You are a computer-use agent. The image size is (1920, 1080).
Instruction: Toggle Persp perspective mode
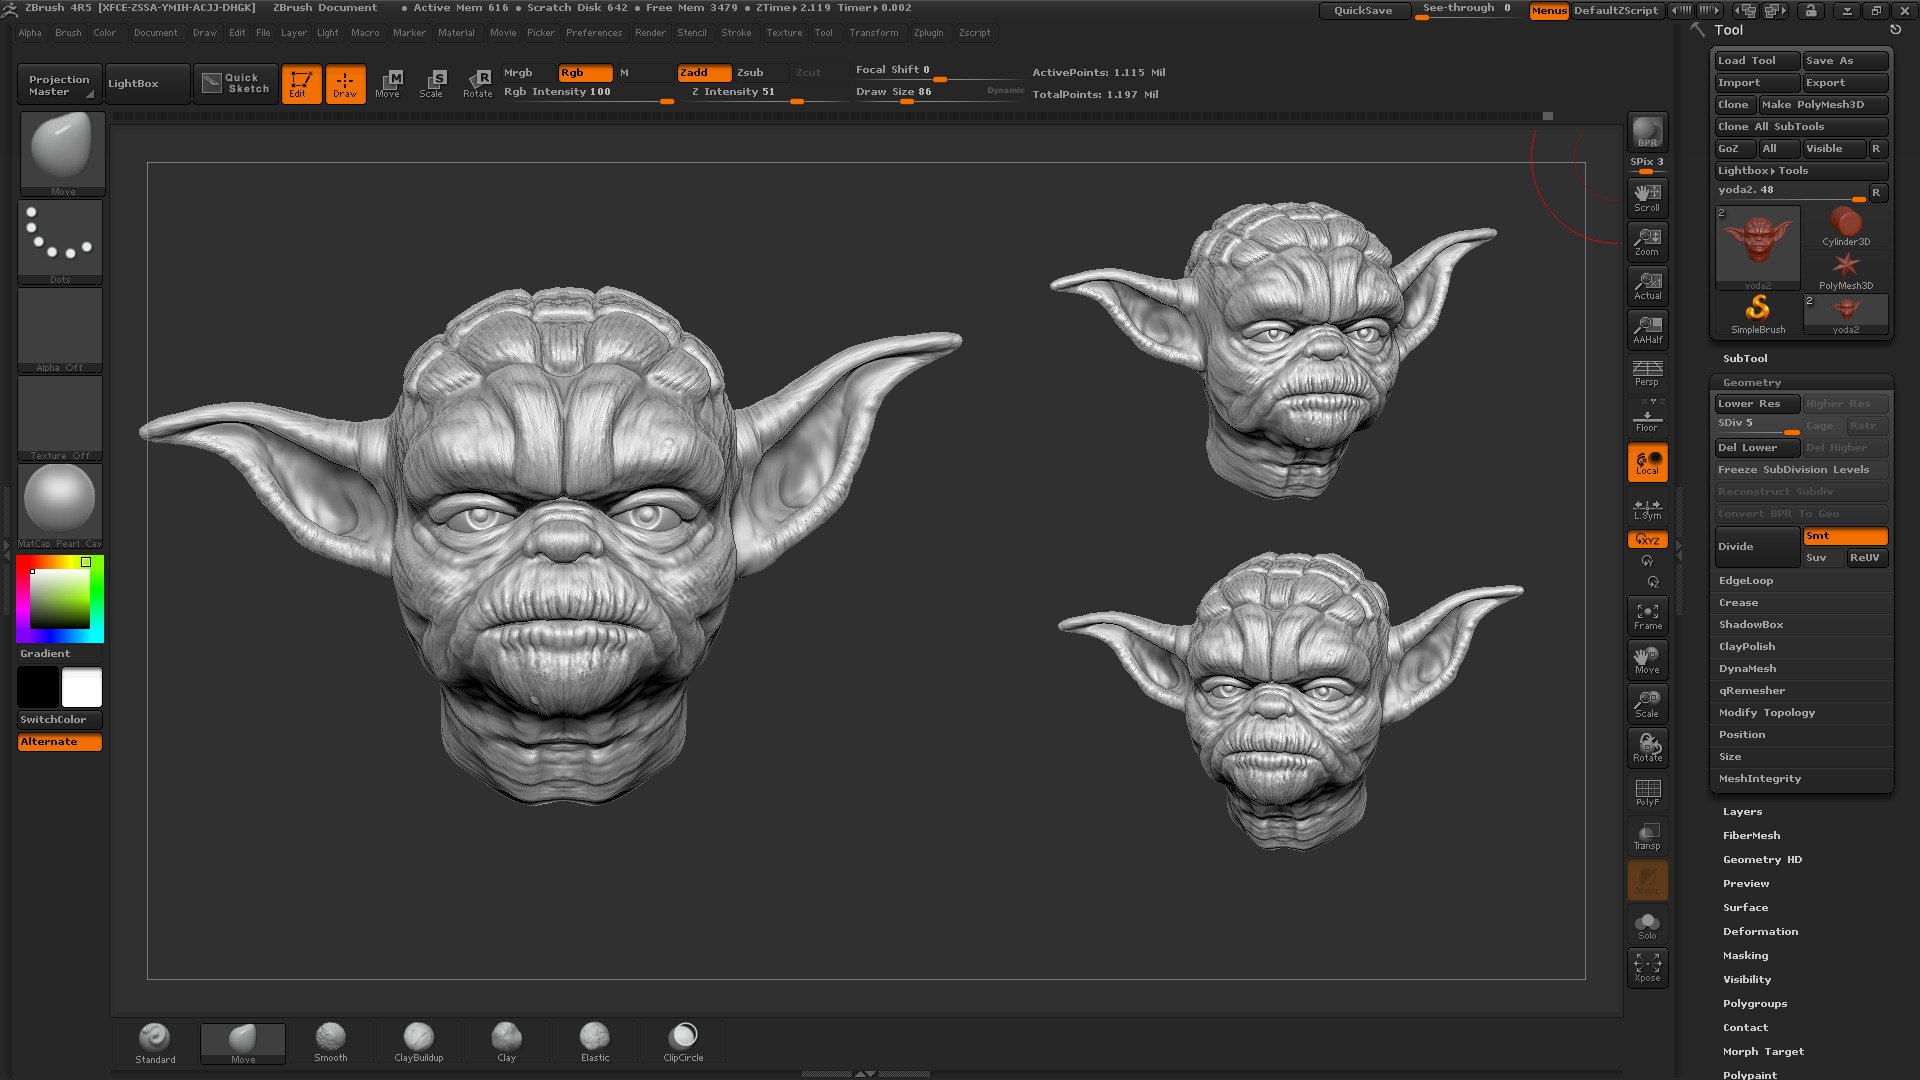coord(1647,373)
